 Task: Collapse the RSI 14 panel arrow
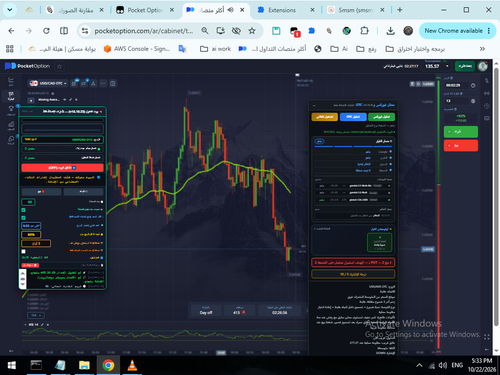[26, 324]
